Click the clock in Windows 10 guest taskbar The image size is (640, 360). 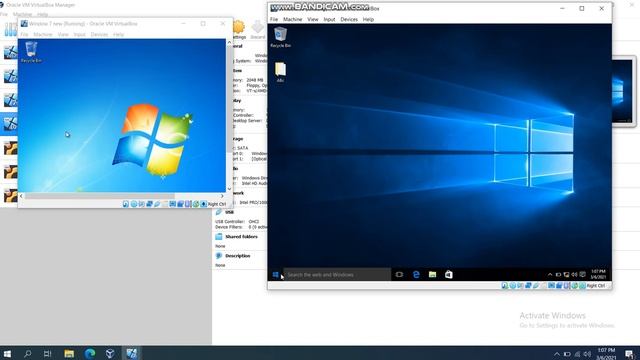(x=598, y=274)
